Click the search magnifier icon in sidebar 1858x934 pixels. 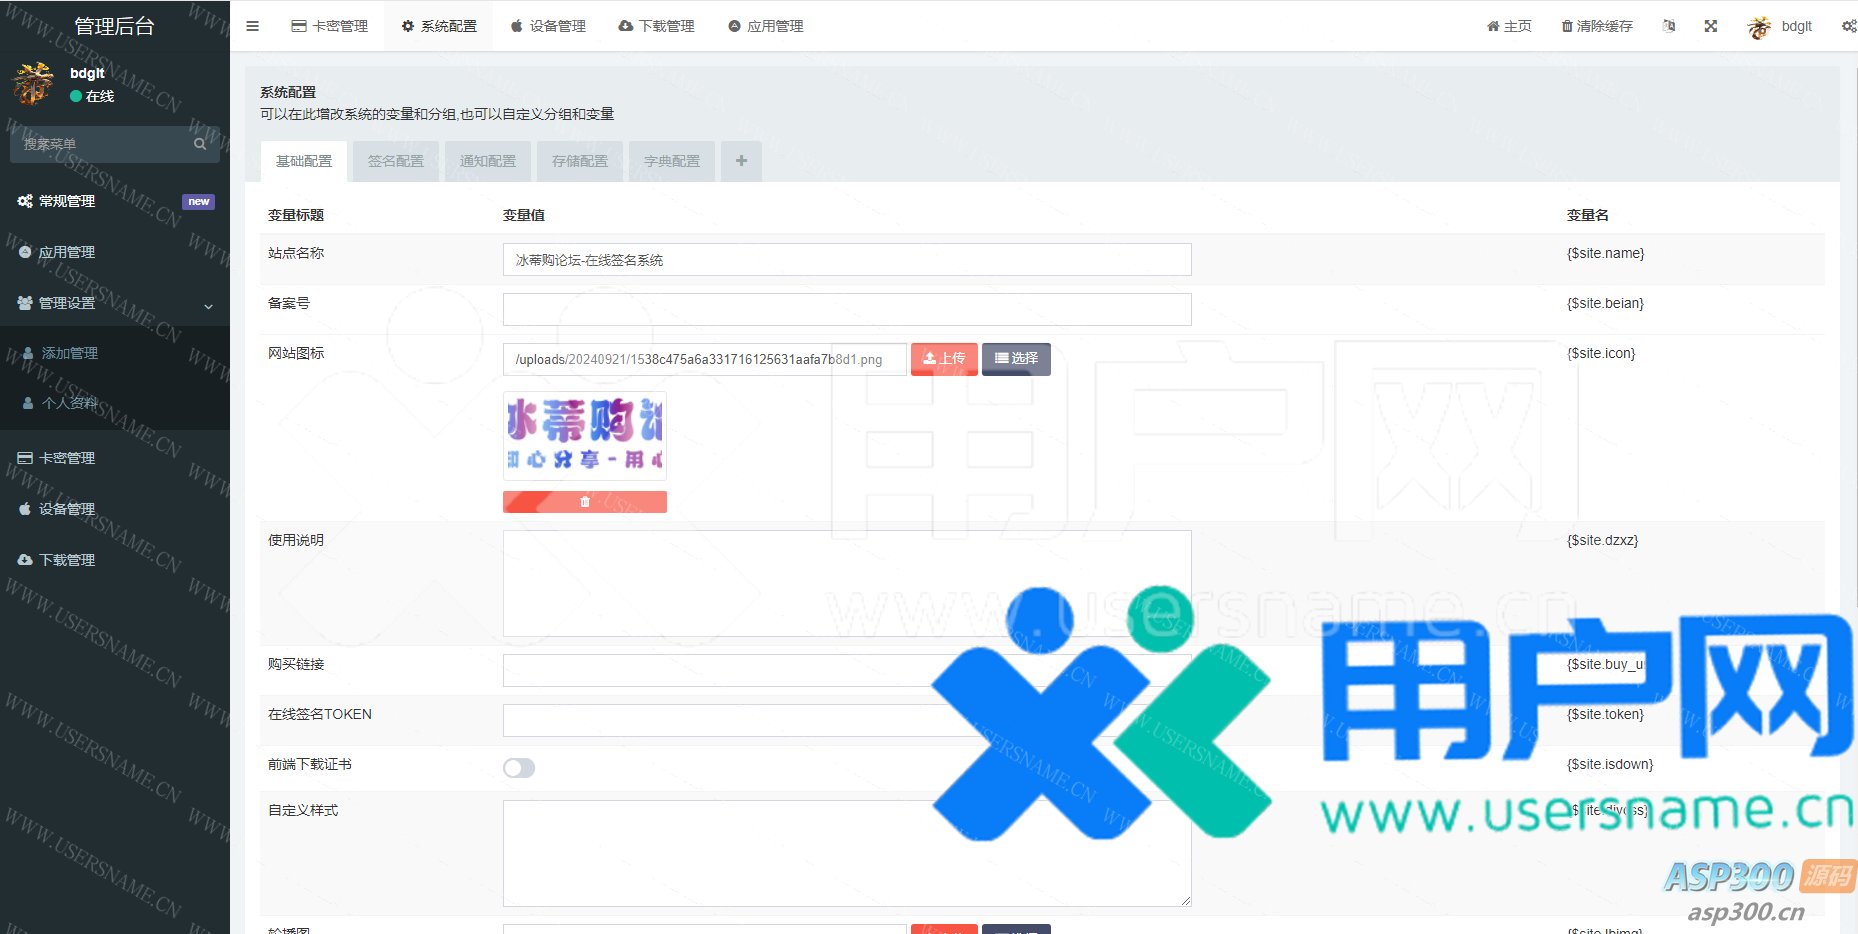pos(200,144)
